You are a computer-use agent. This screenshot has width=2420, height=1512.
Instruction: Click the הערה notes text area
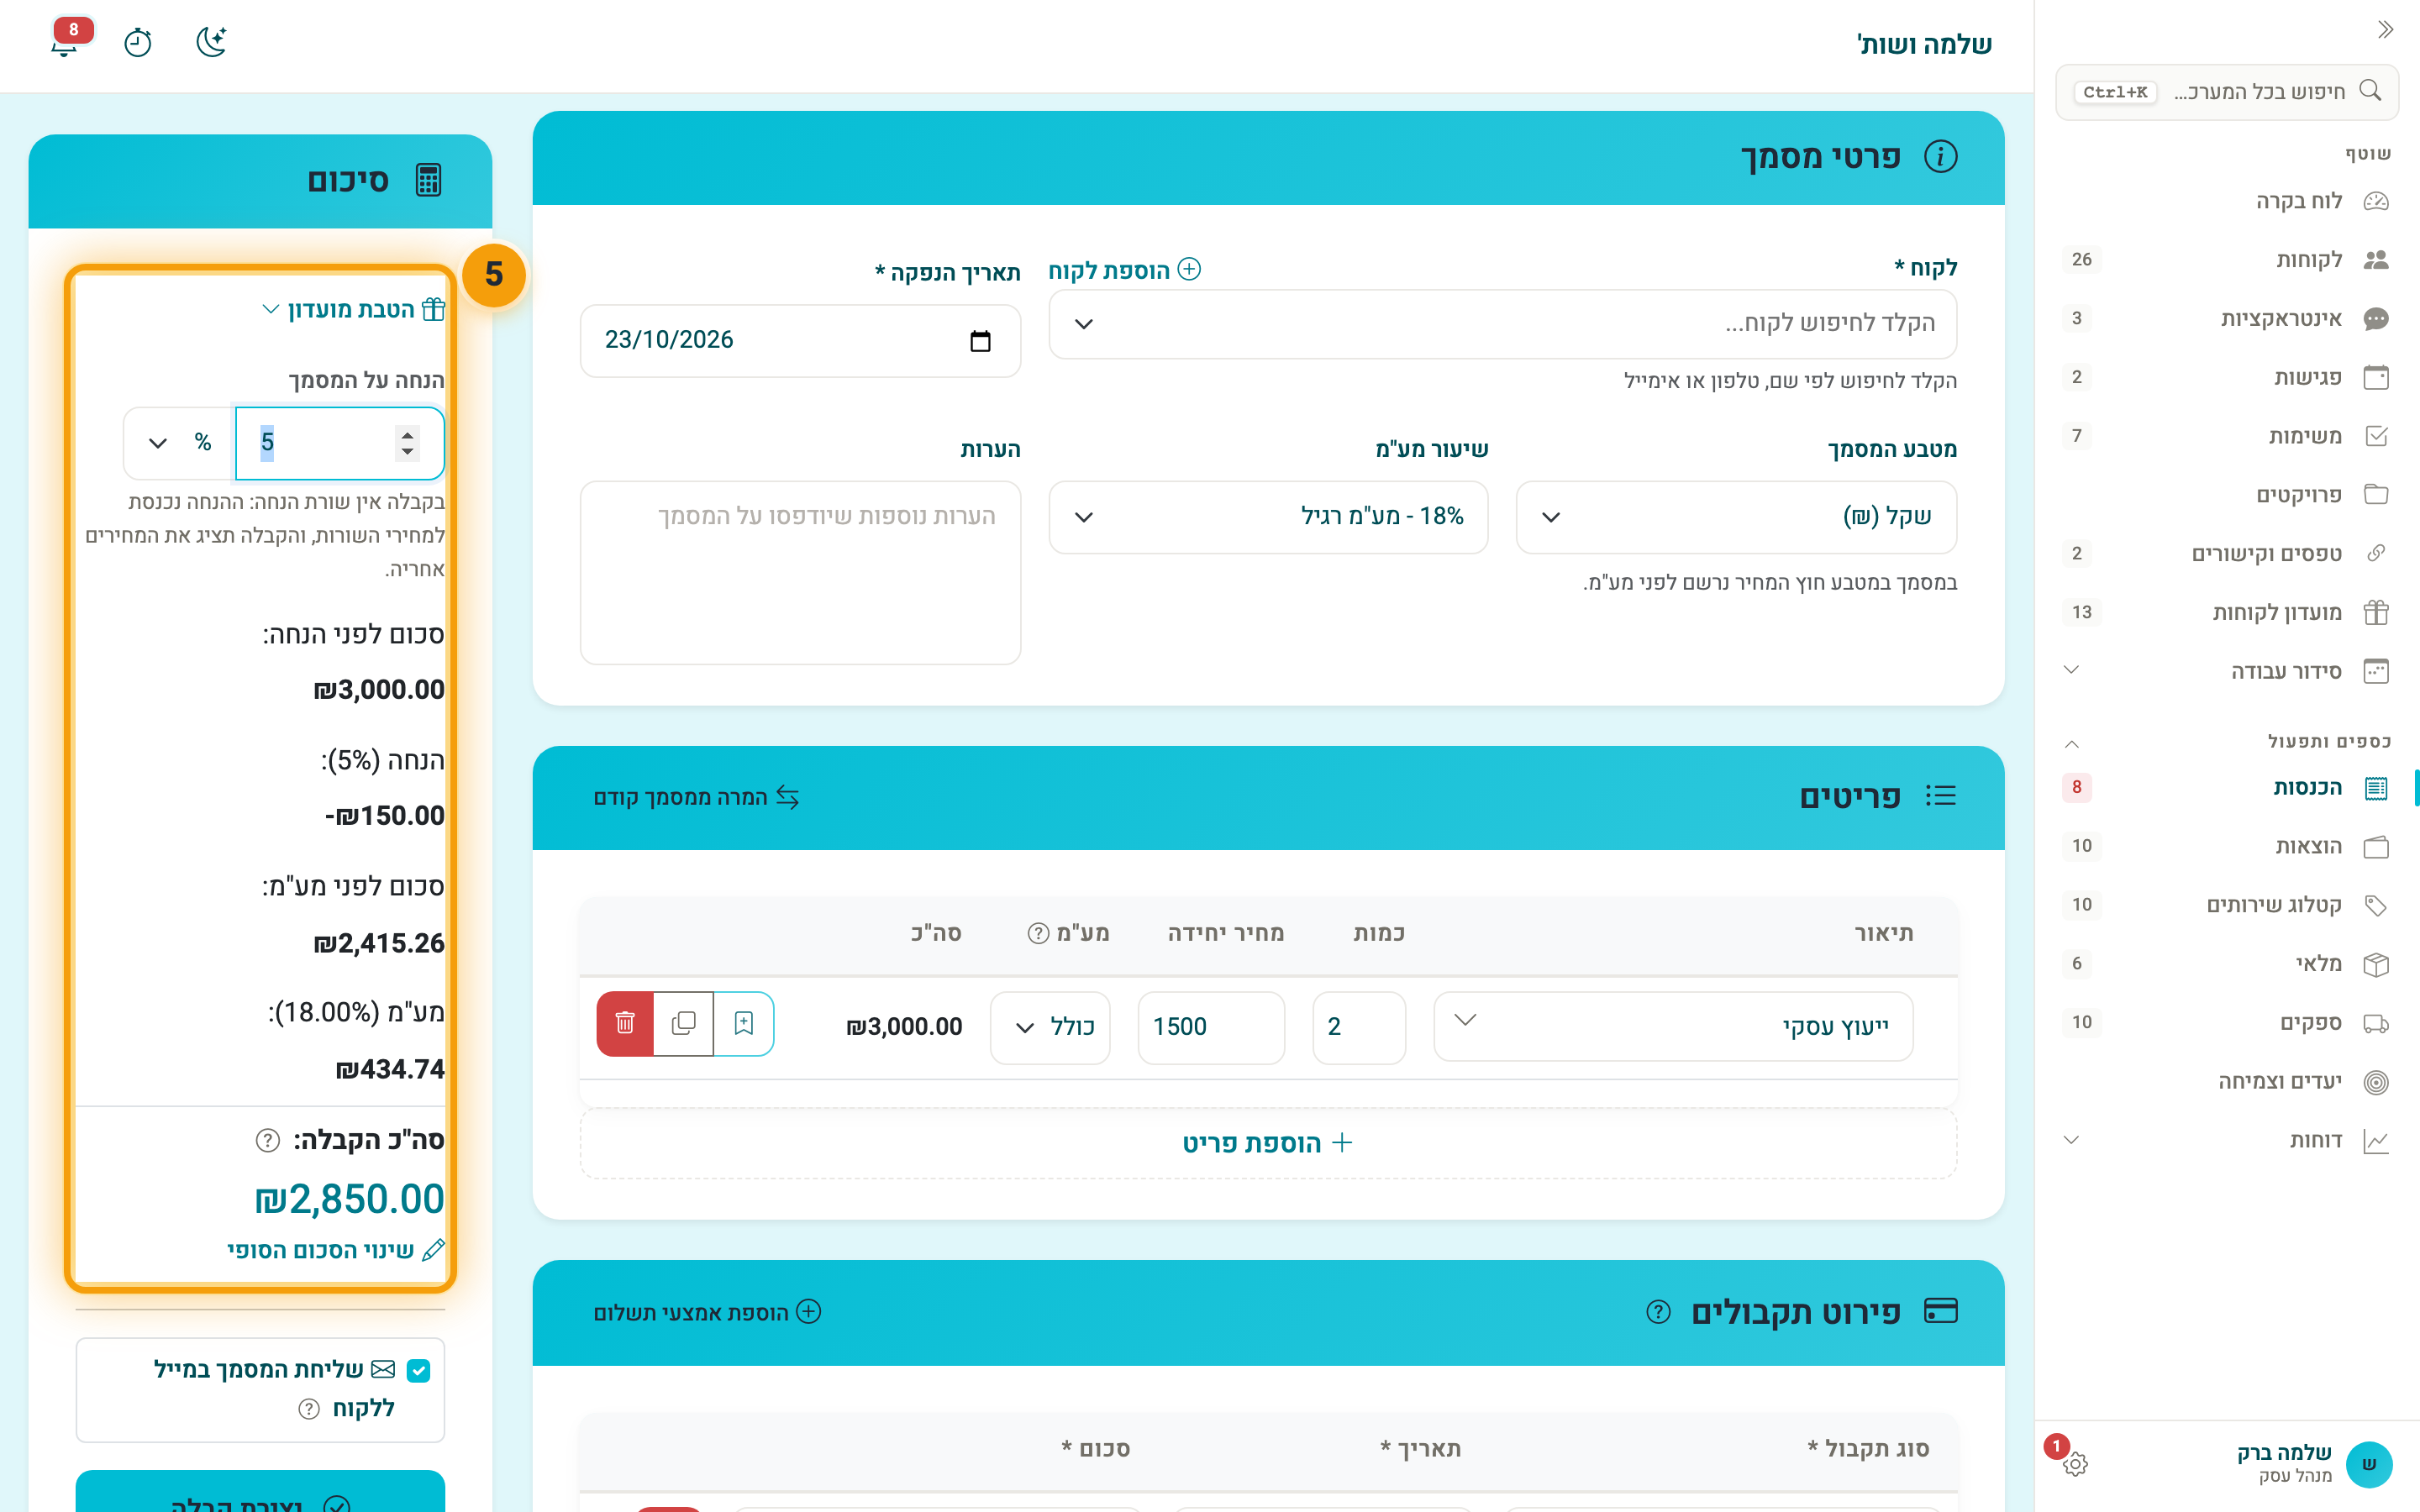click(800, 573)
